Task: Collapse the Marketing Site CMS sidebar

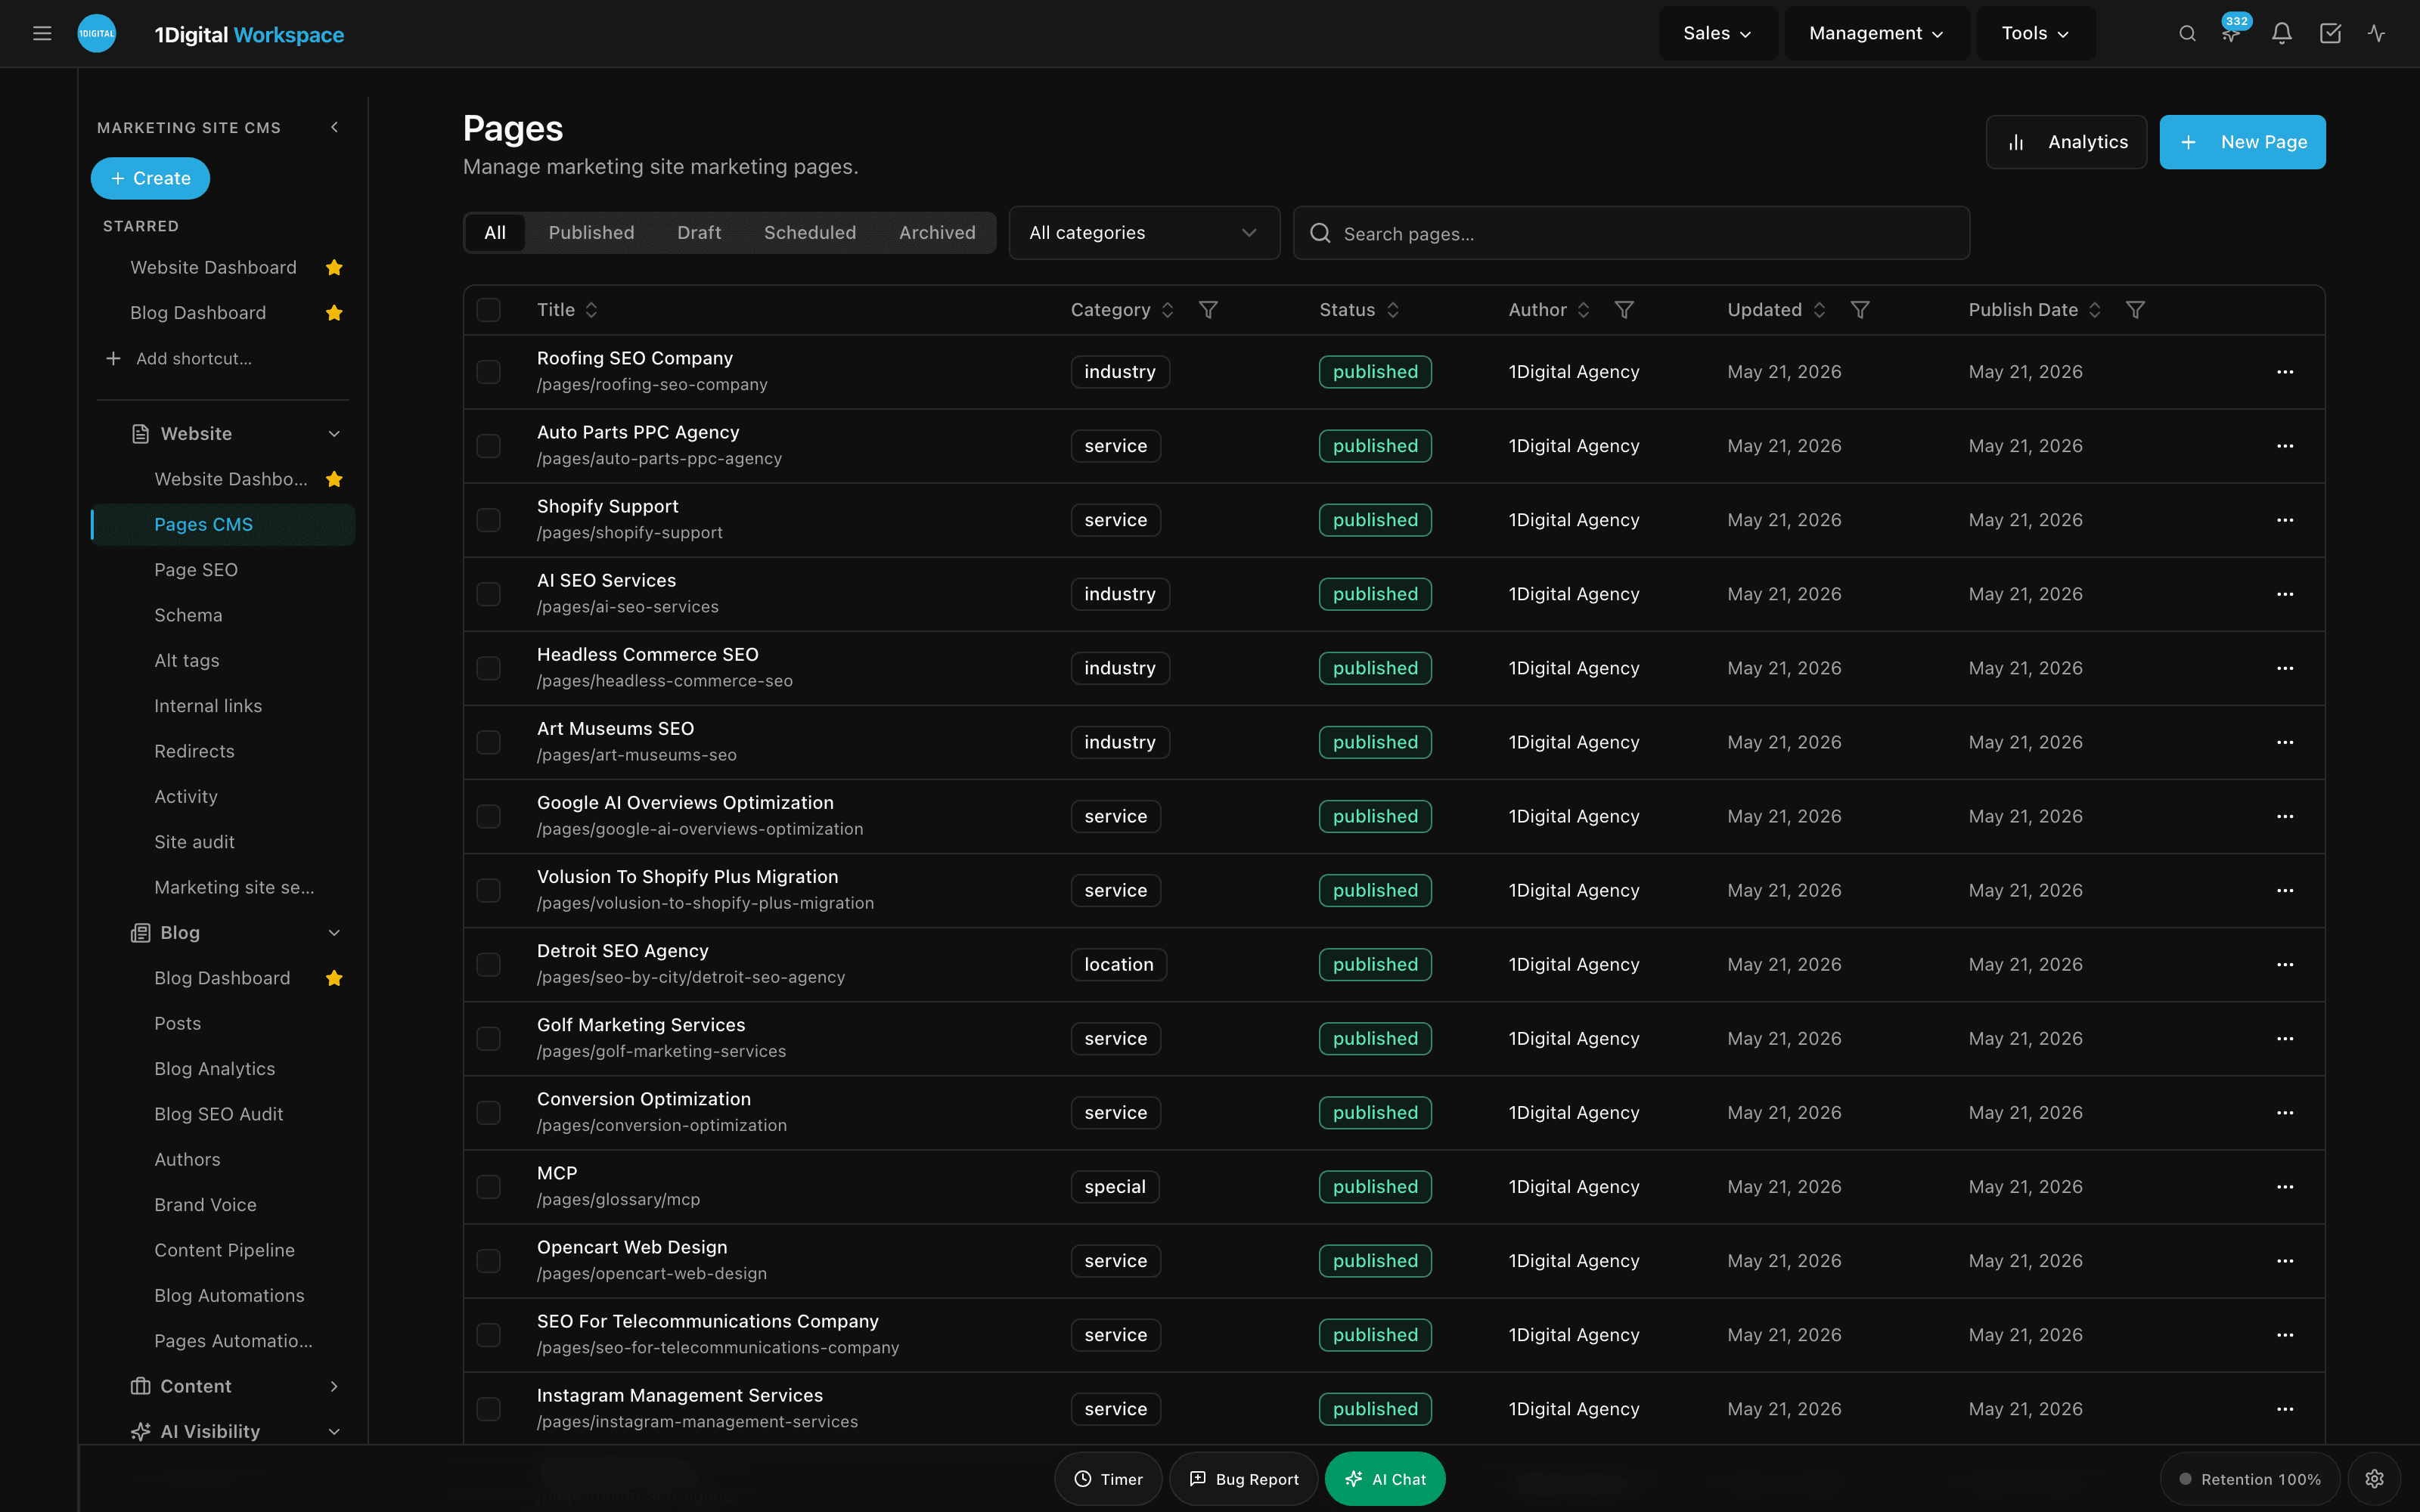Action: (x=334, y=127)
